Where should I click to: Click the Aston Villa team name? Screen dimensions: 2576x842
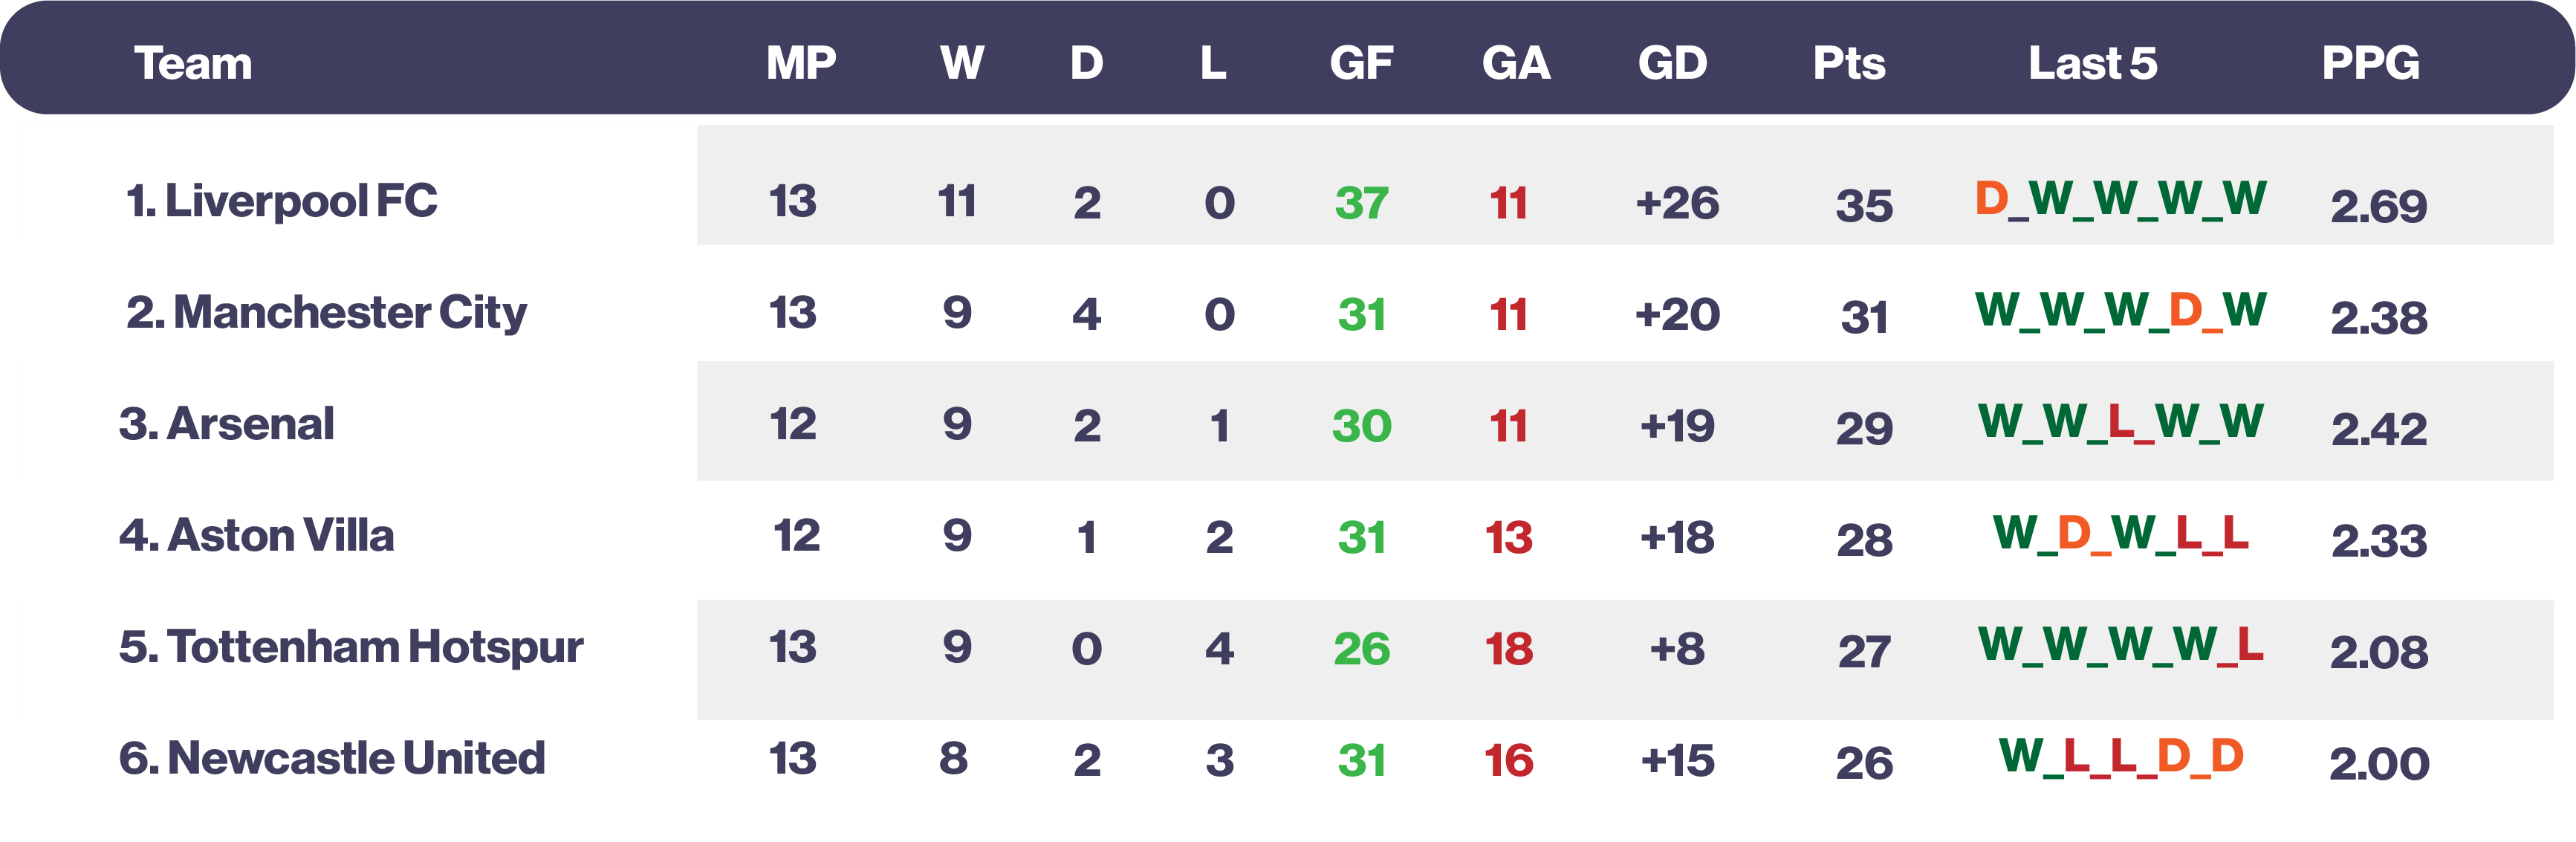click(257, 536)
